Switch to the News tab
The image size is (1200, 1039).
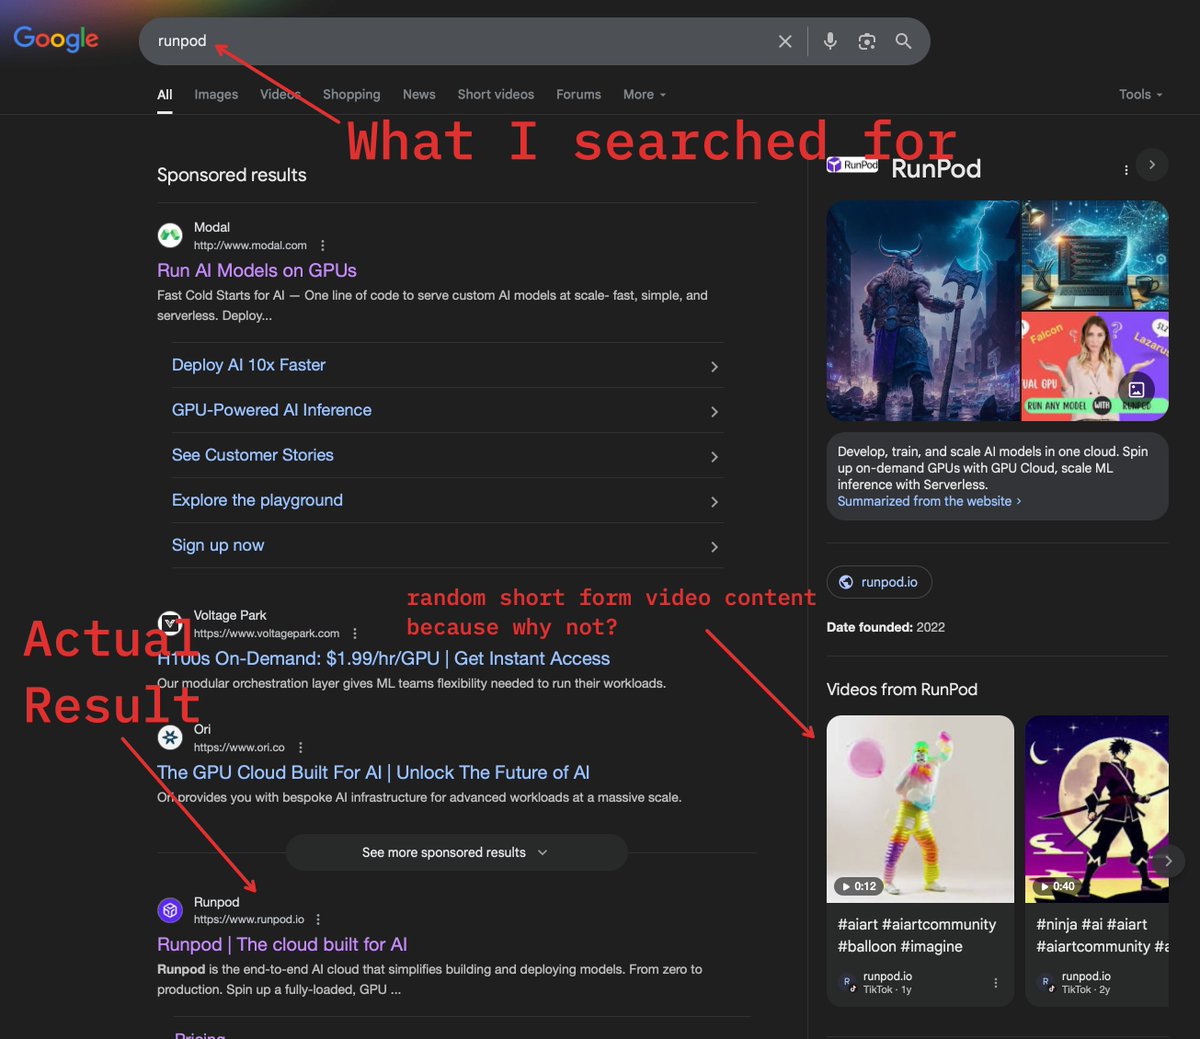click(x=419, y=94)
